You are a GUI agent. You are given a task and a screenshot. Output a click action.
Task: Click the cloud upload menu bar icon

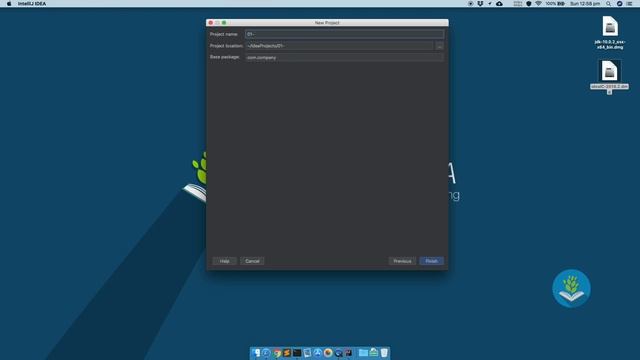(499, 4)
